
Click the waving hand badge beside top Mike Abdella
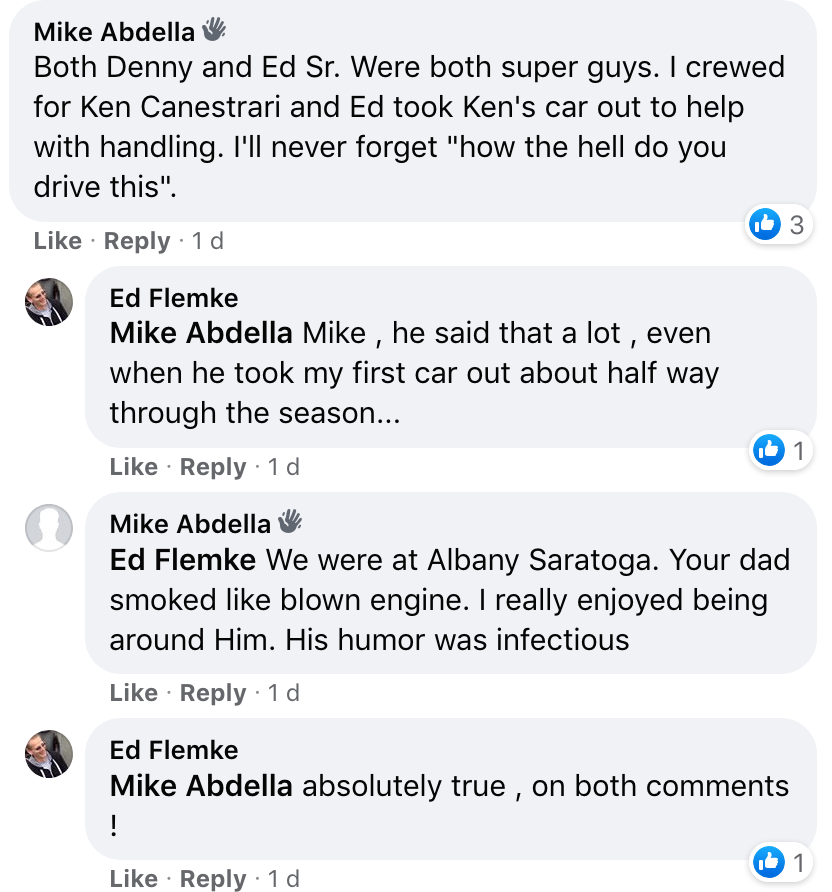click(214, 29)
